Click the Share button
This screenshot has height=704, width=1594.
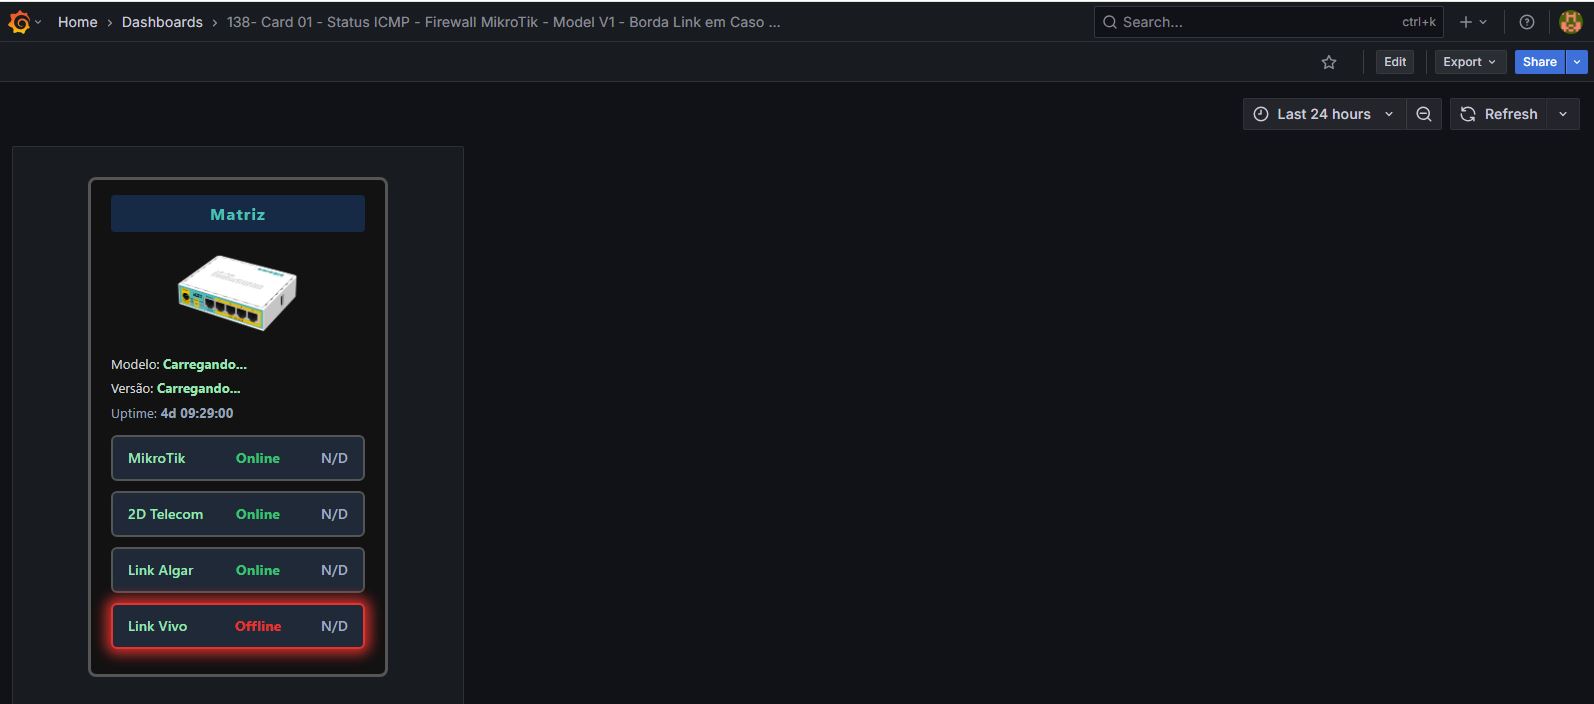(1539, 62)
